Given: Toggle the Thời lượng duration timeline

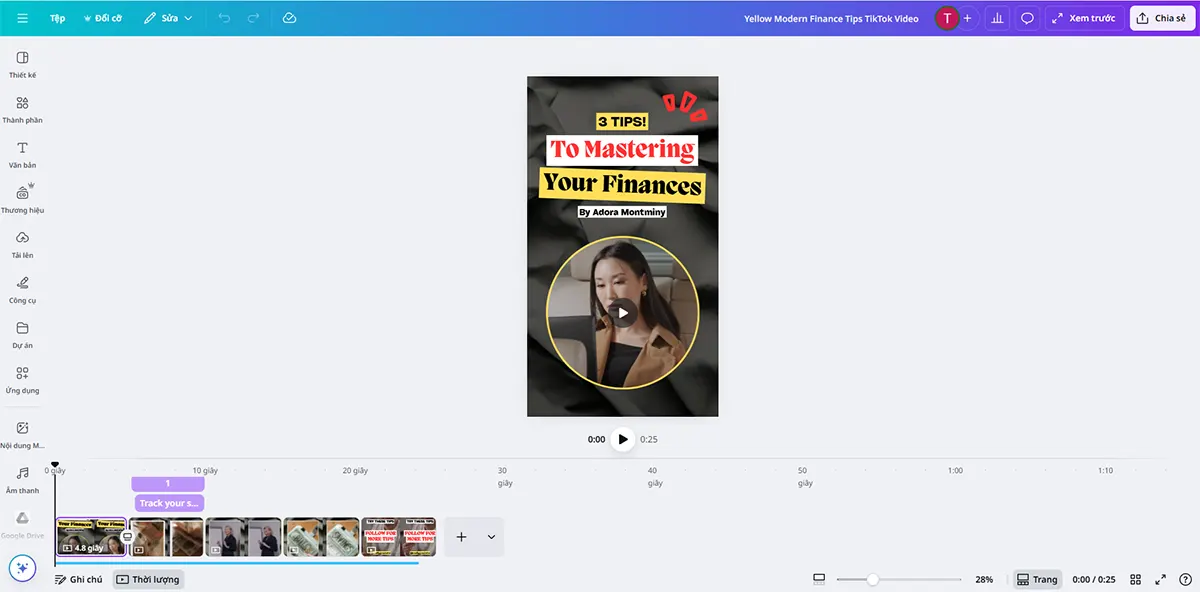Looking at the screenshot, I should click(147, 579).
